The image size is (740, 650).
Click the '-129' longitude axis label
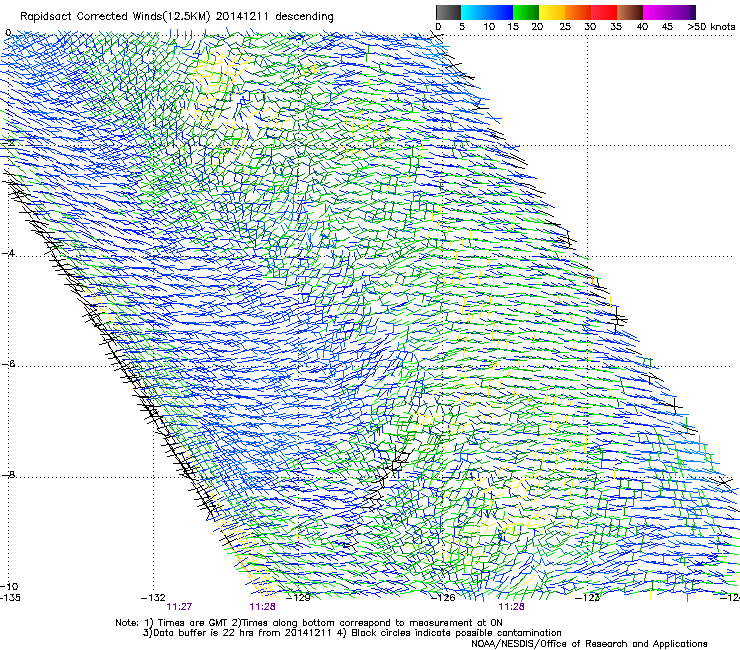pos(299,598)
